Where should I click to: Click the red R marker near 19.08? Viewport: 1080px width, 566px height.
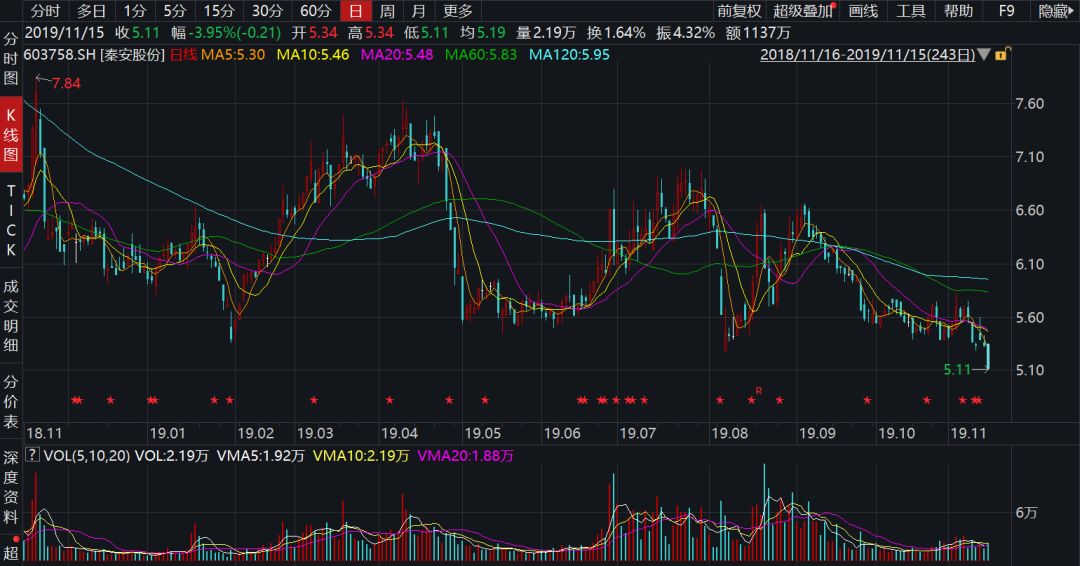[759, 390]
